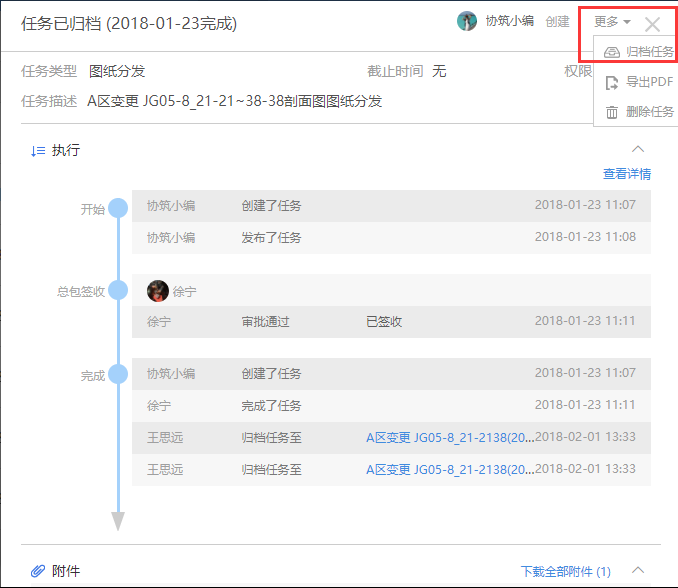Open the 更多 dropdown menu
Viewport: 678px width, 588px height.
tap(611, 22)
